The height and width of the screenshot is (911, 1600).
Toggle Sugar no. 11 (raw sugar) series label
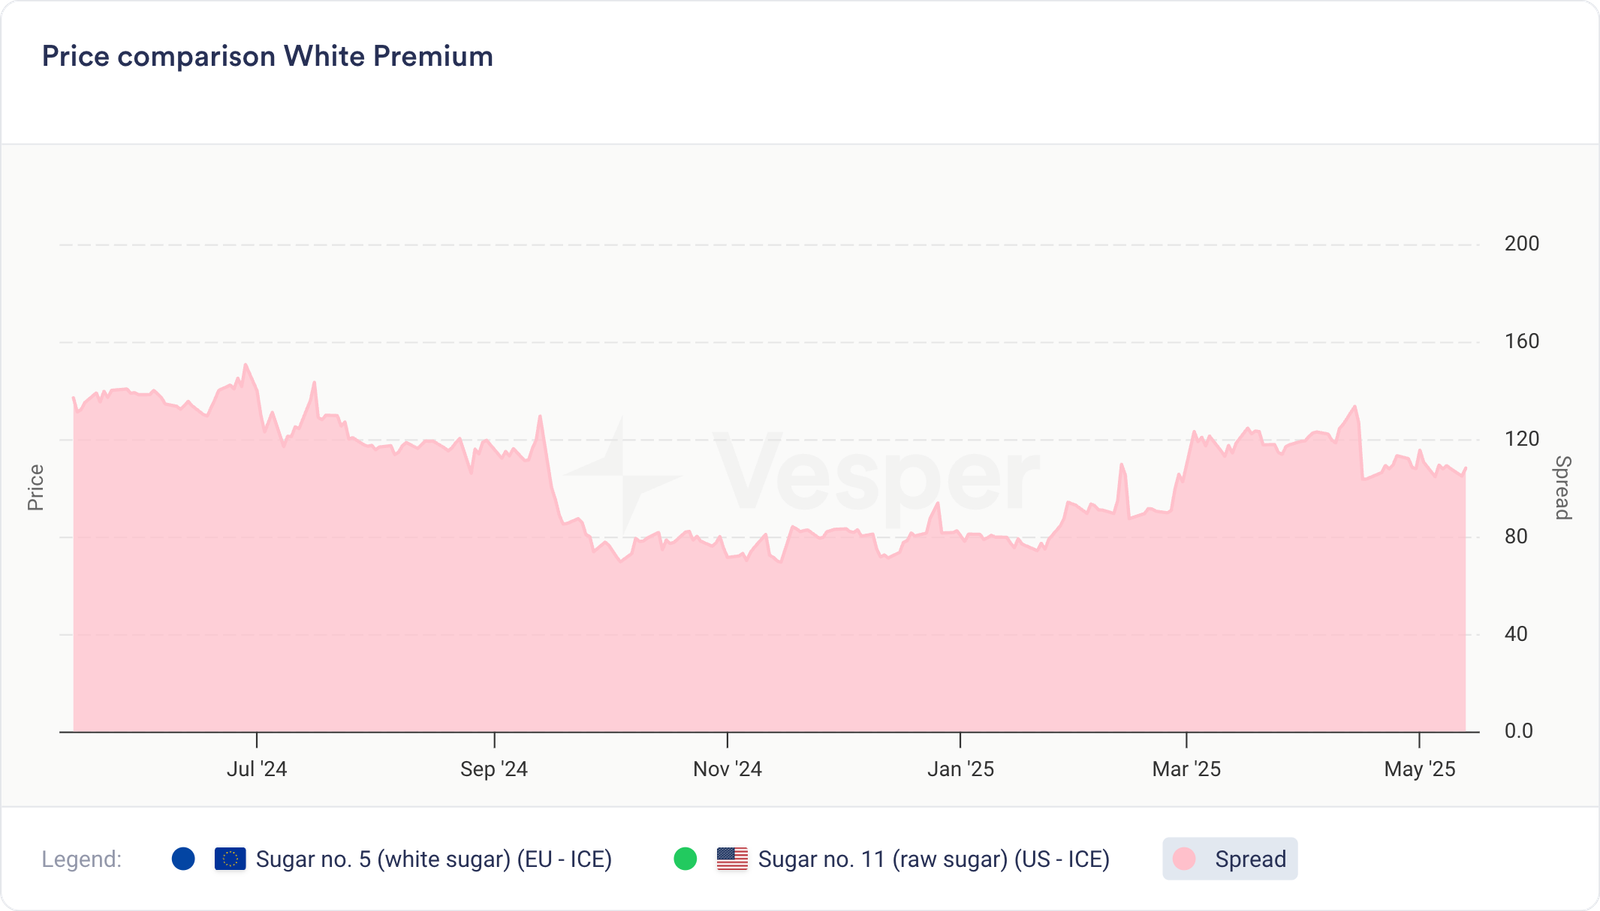pos(933,859)
